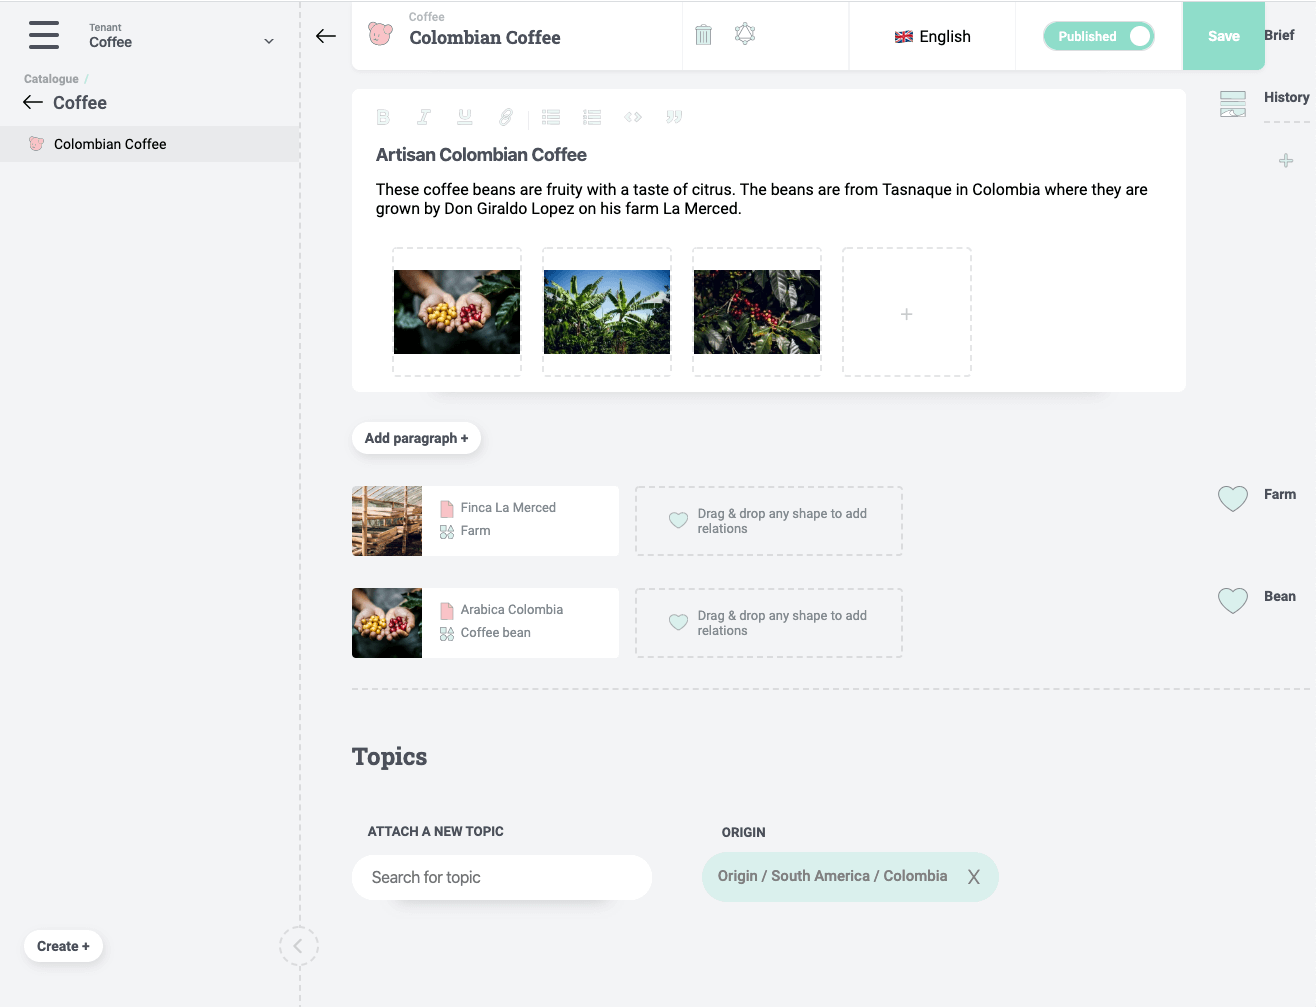
Task: Open the graph star icon in header
Action: click(745, 34)
